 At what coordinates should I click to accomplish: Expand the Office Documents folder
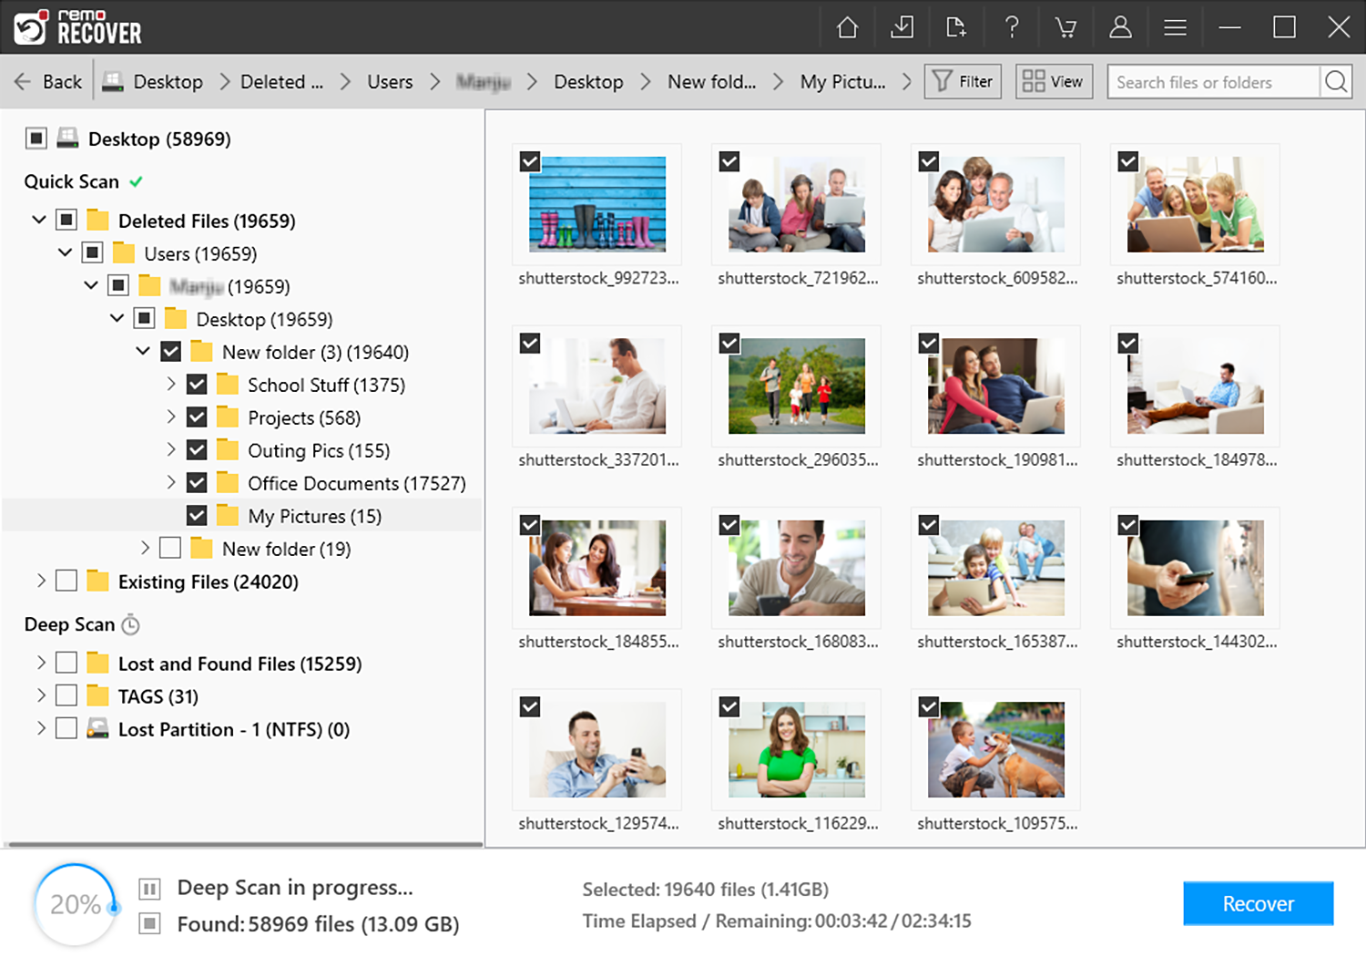pyautogui.click(x=171, y=483)
